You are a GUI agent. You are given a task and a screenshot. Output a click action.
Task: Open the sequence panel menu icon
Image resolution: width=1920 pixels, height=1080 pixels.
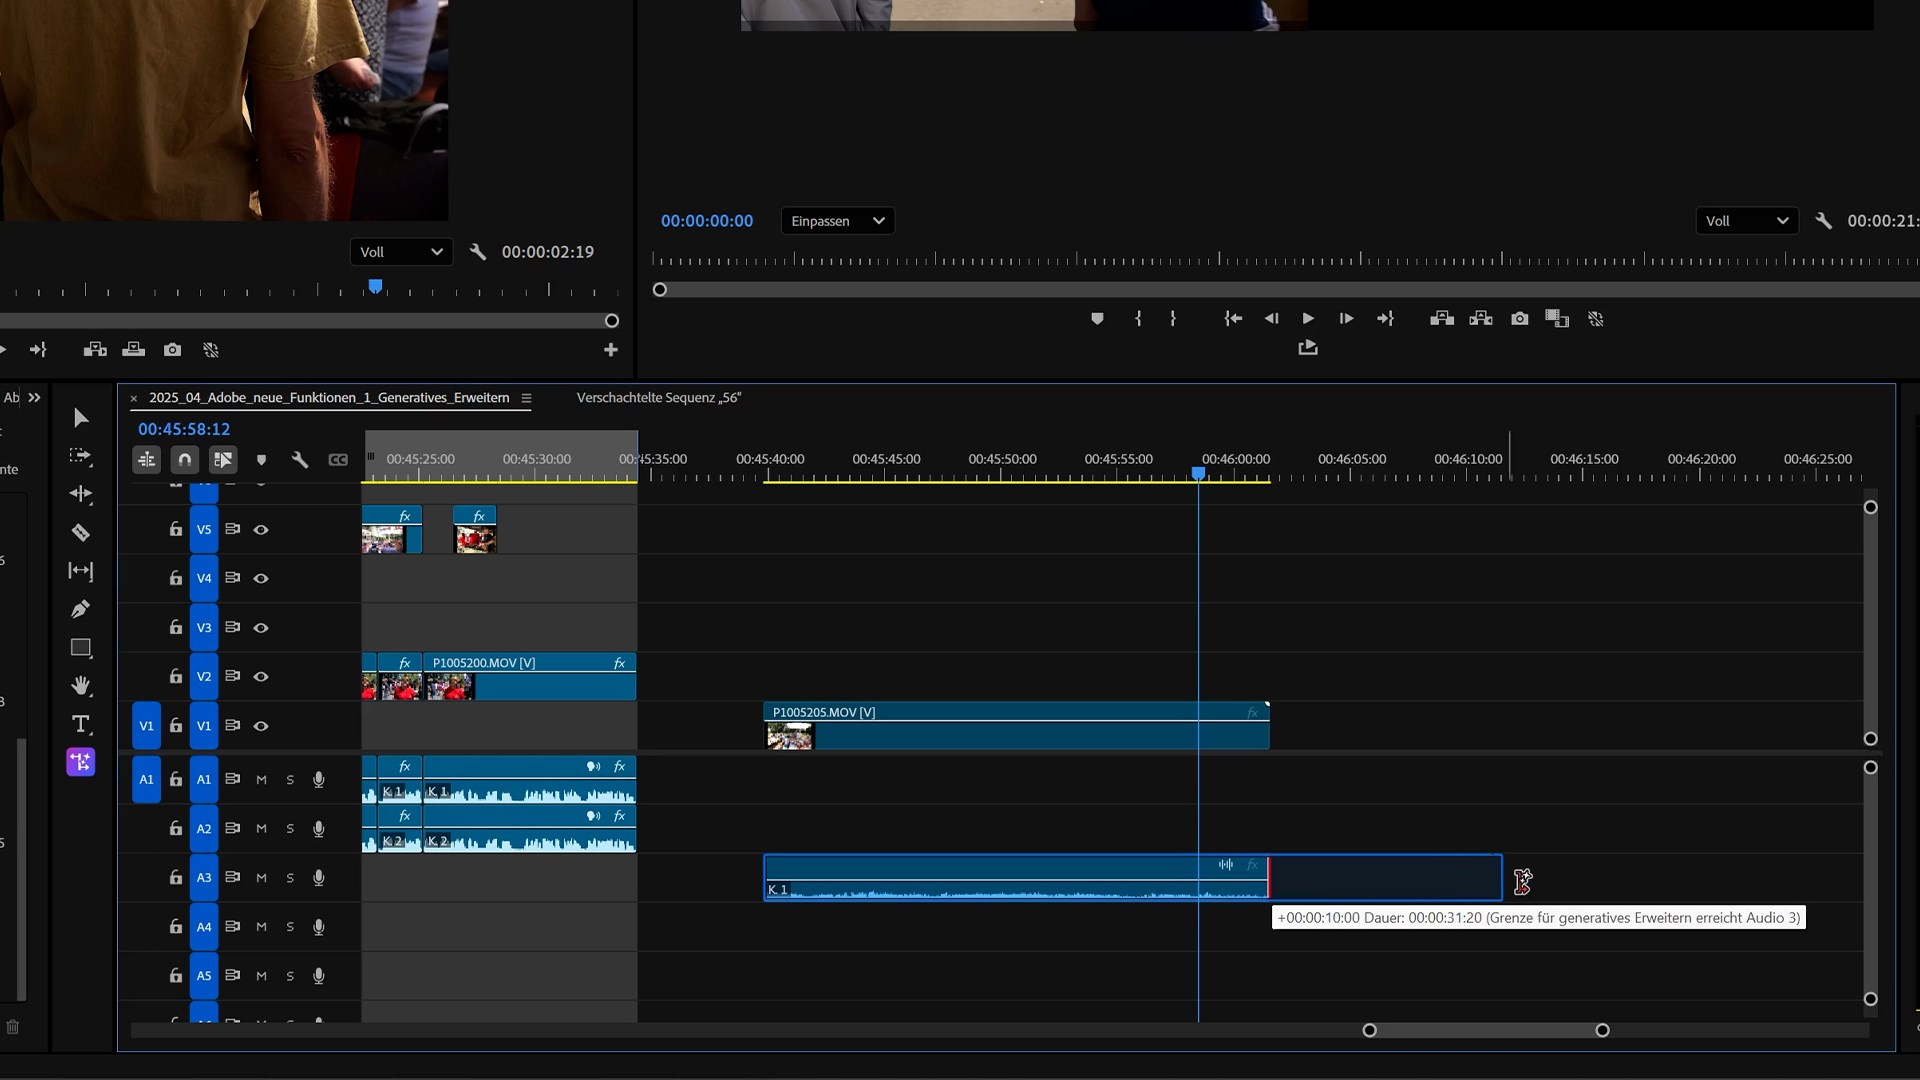coord(526,398)
